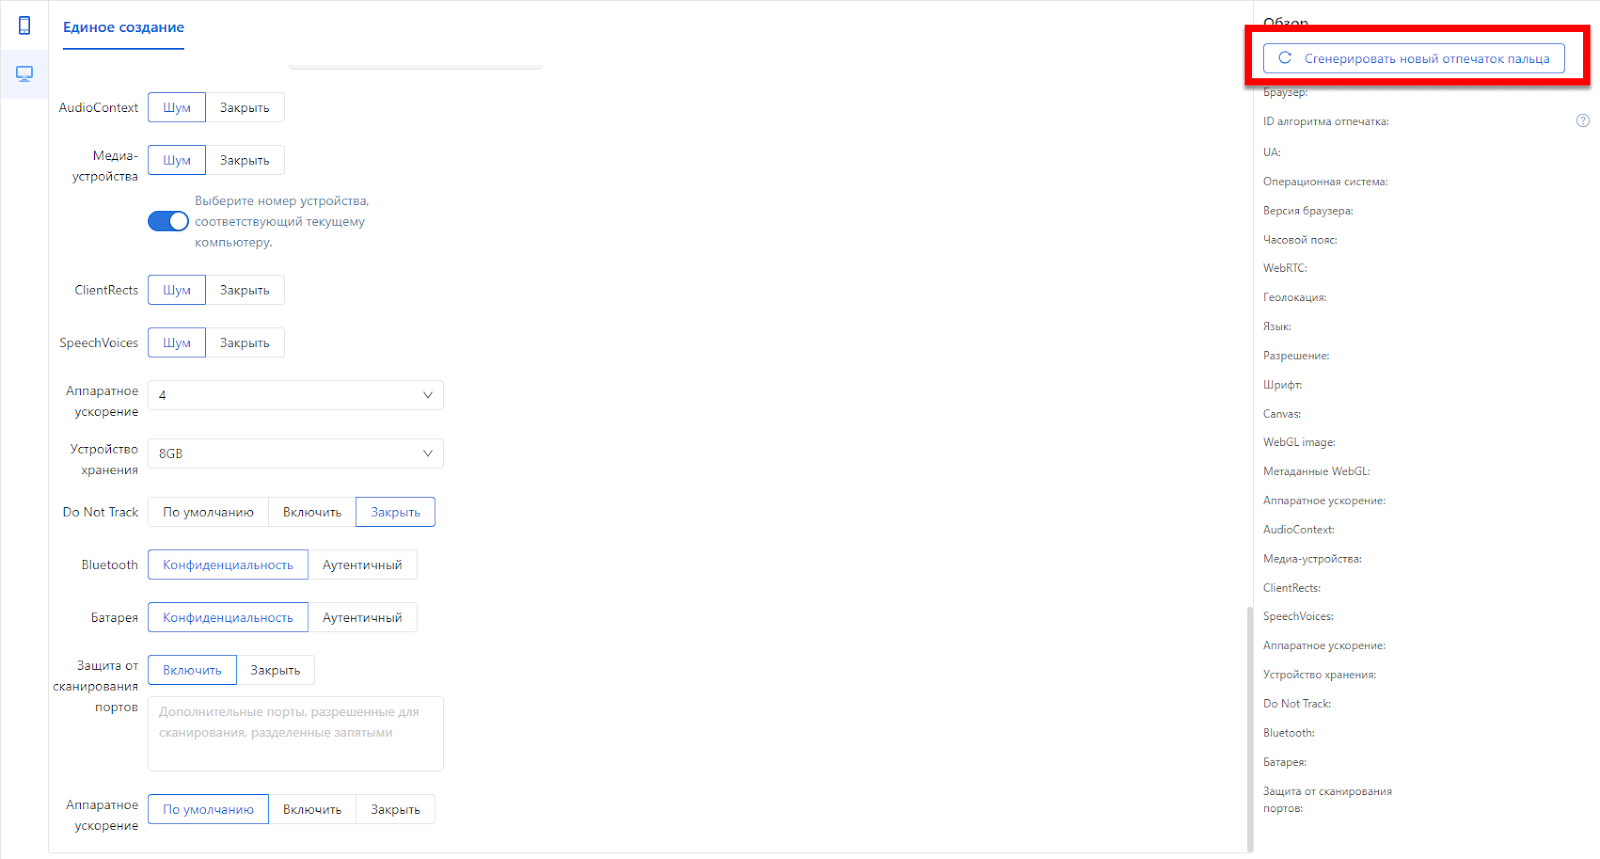The image size is (1600, 859).
Task: Click the WebGL image: overview row
Action: 1299,442
